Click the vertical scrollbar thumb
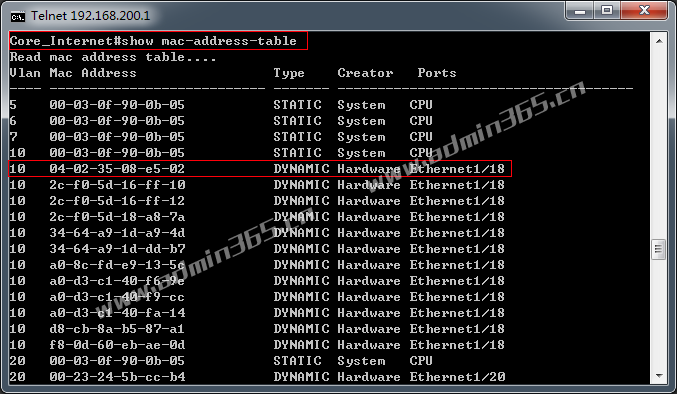The height and width of the screenshot is (394, 677). [659, 249]
